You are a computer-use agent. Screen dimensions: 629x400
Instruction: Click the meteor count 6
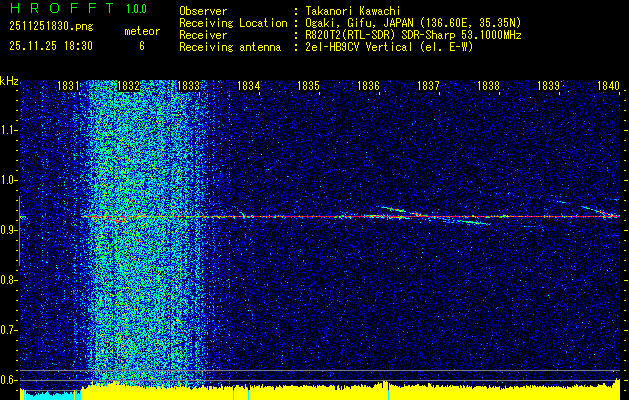[142, 46]
